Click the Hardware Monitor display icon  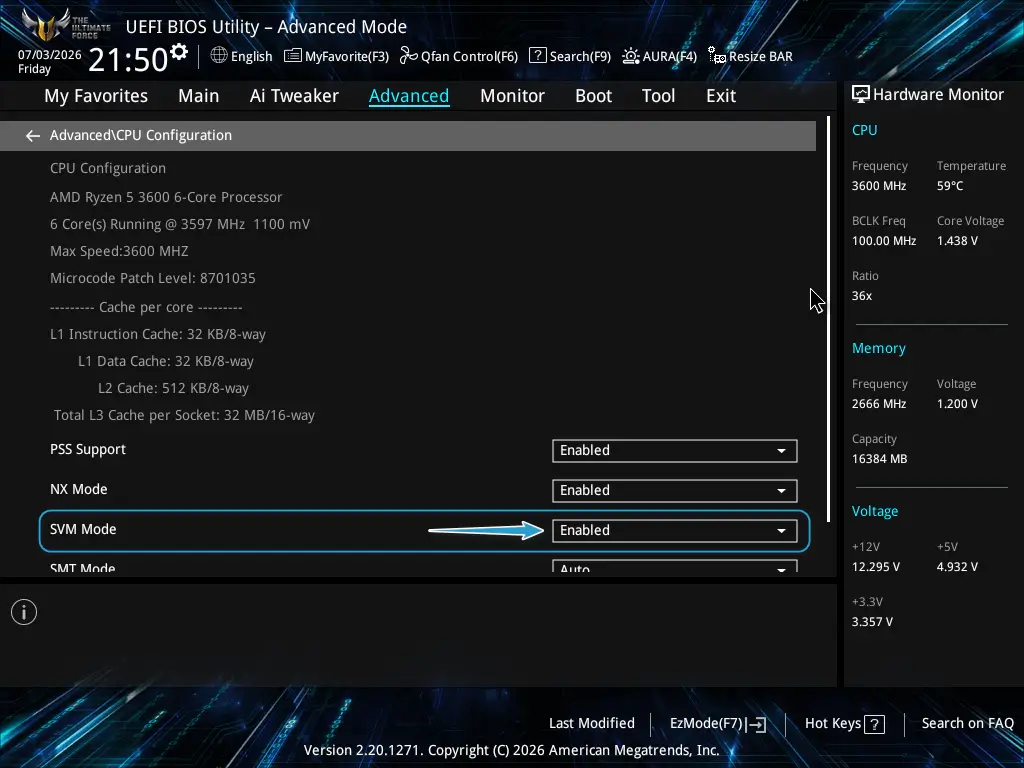pos(861,95)
